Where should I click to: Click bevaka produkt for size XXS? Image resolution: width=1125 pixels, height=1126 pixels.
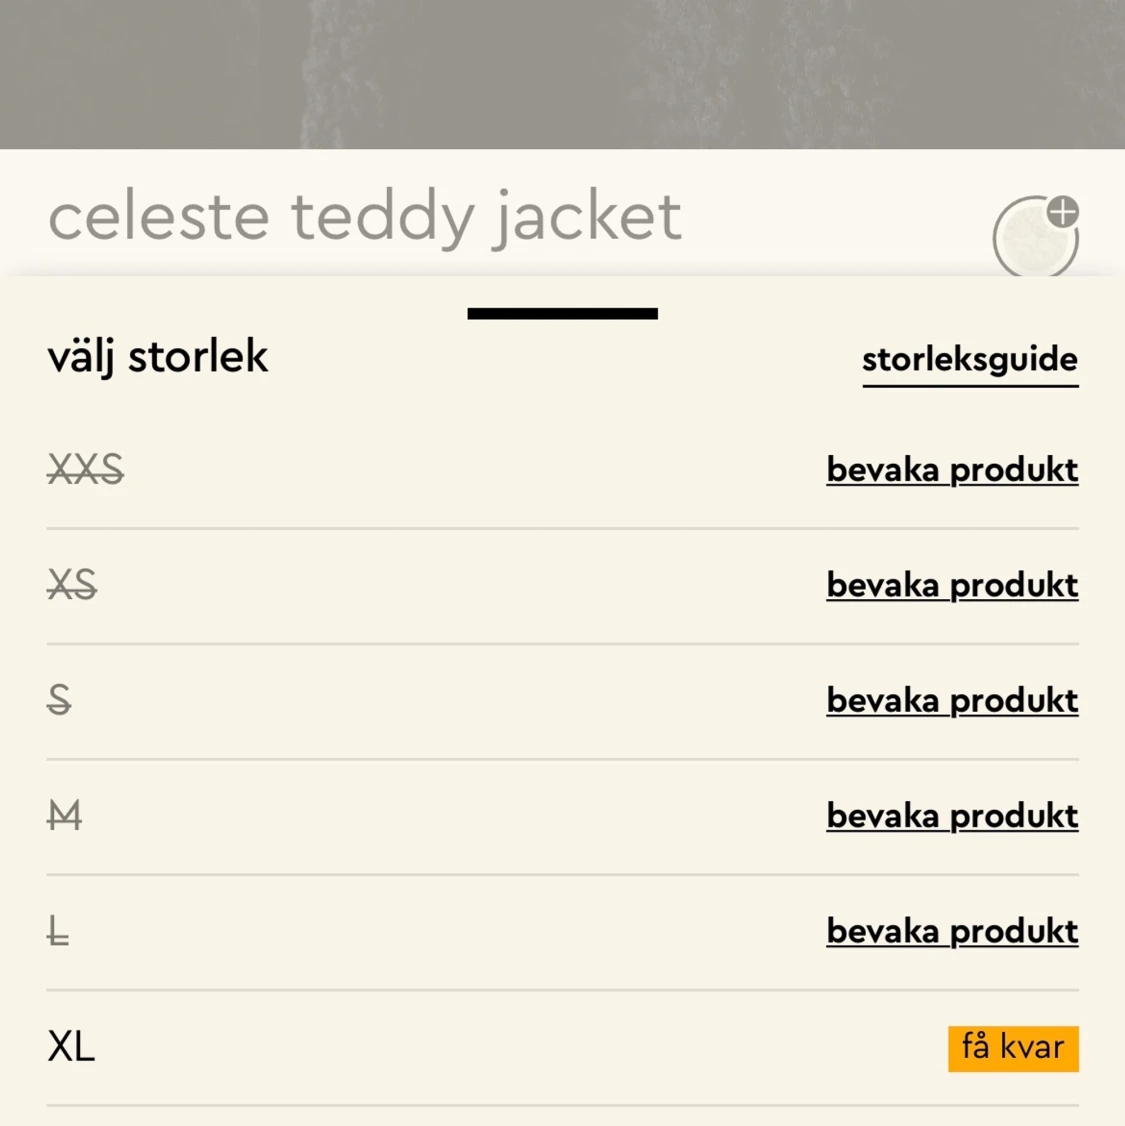point(952,470)
